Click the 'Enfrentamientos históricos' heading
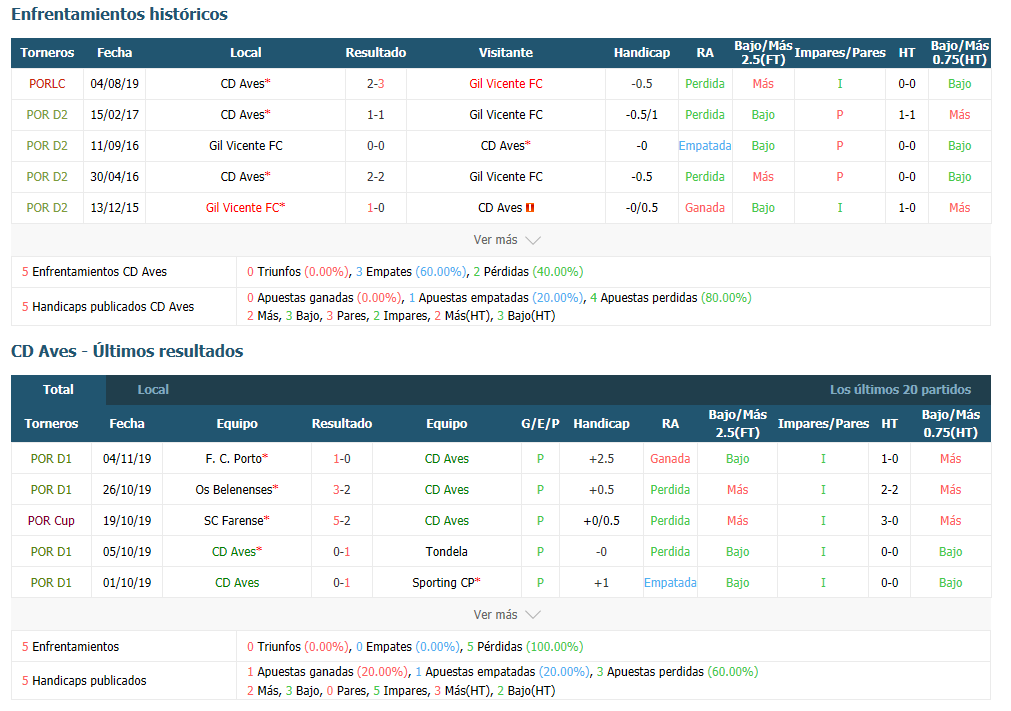1011x711 pixels. 119,14
